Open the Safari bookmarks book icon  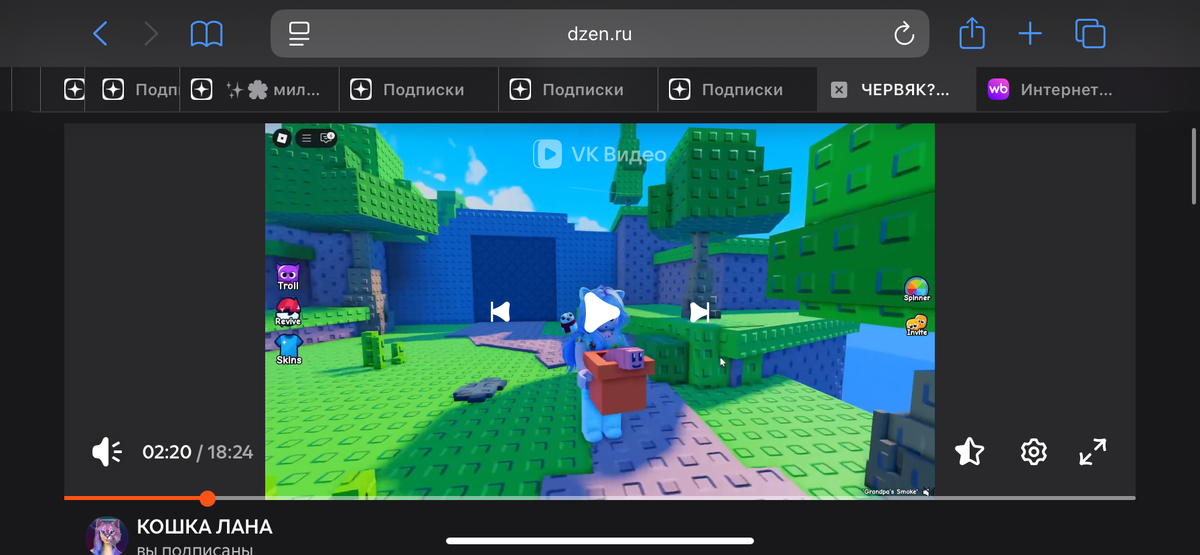pos(207,35)
